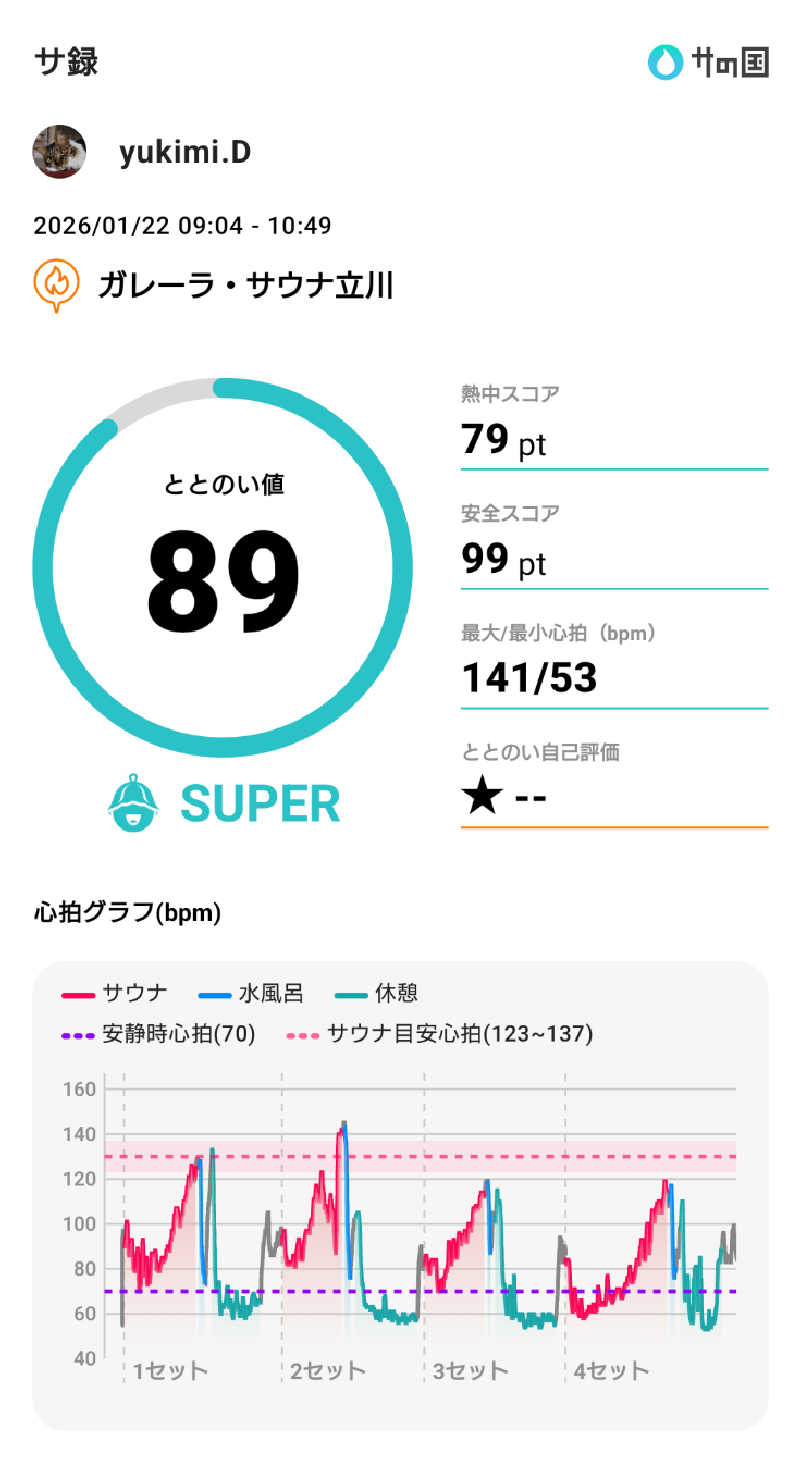This screenshot has height=1484, width=800.
Task: Tap the black star self-rating icon
Action: (x=482, y=797)
